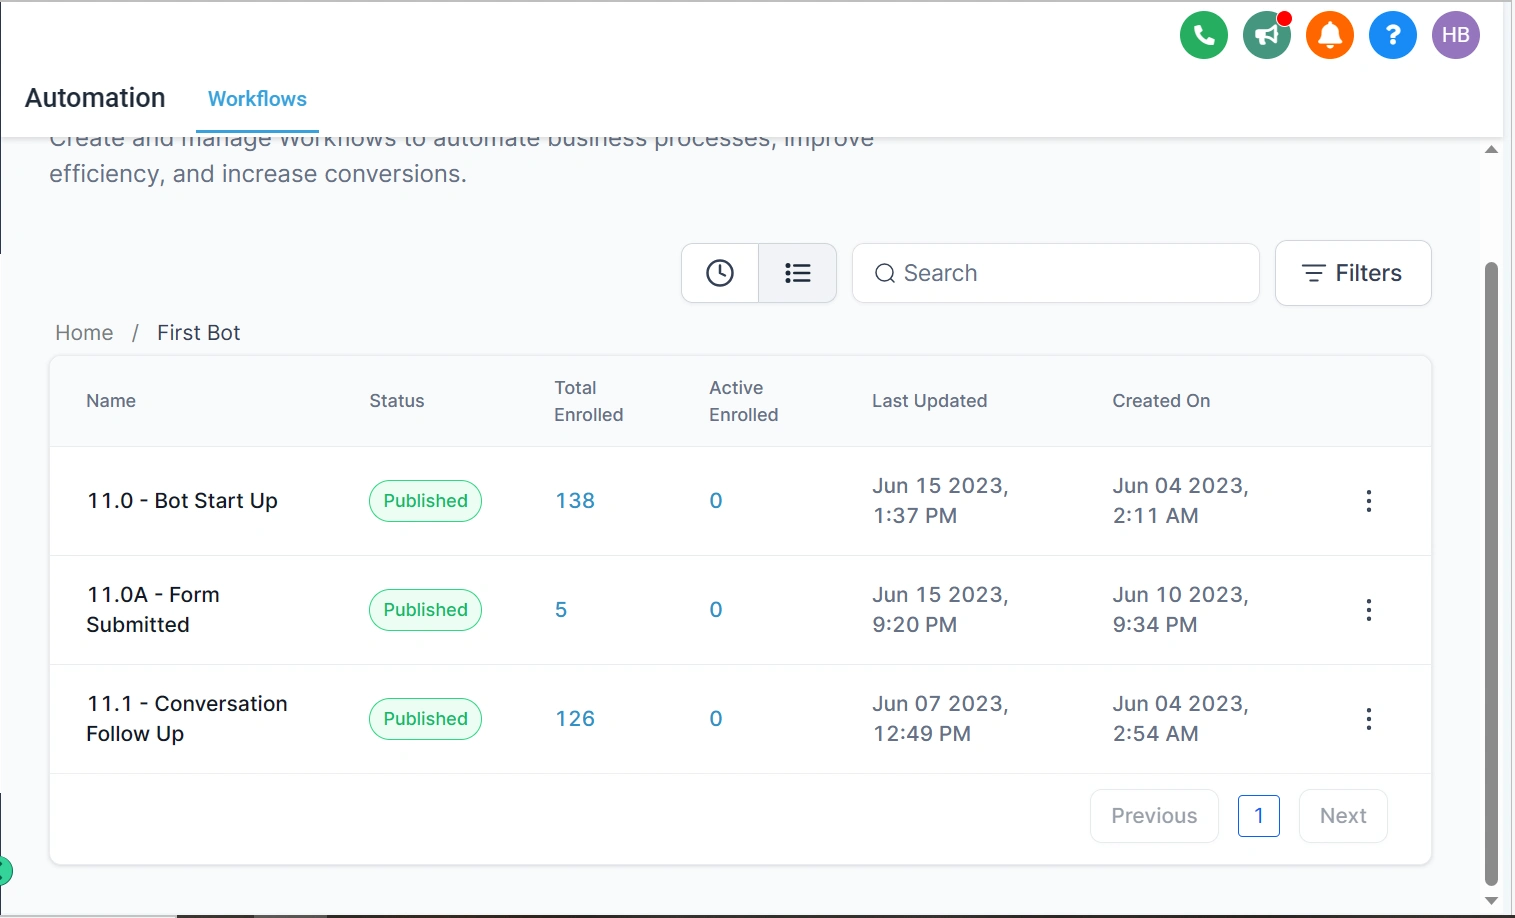Open the options menu for Conversation Follow Up
The height and width of the screenshot is (918, 1515).
[x=1369, y=719]
